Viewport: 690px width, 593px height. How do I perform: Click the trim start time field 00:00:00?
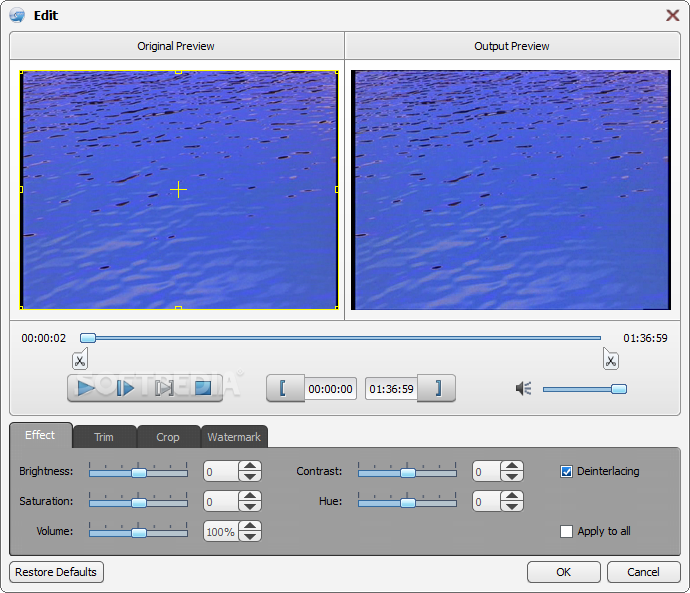pos(330,389)
